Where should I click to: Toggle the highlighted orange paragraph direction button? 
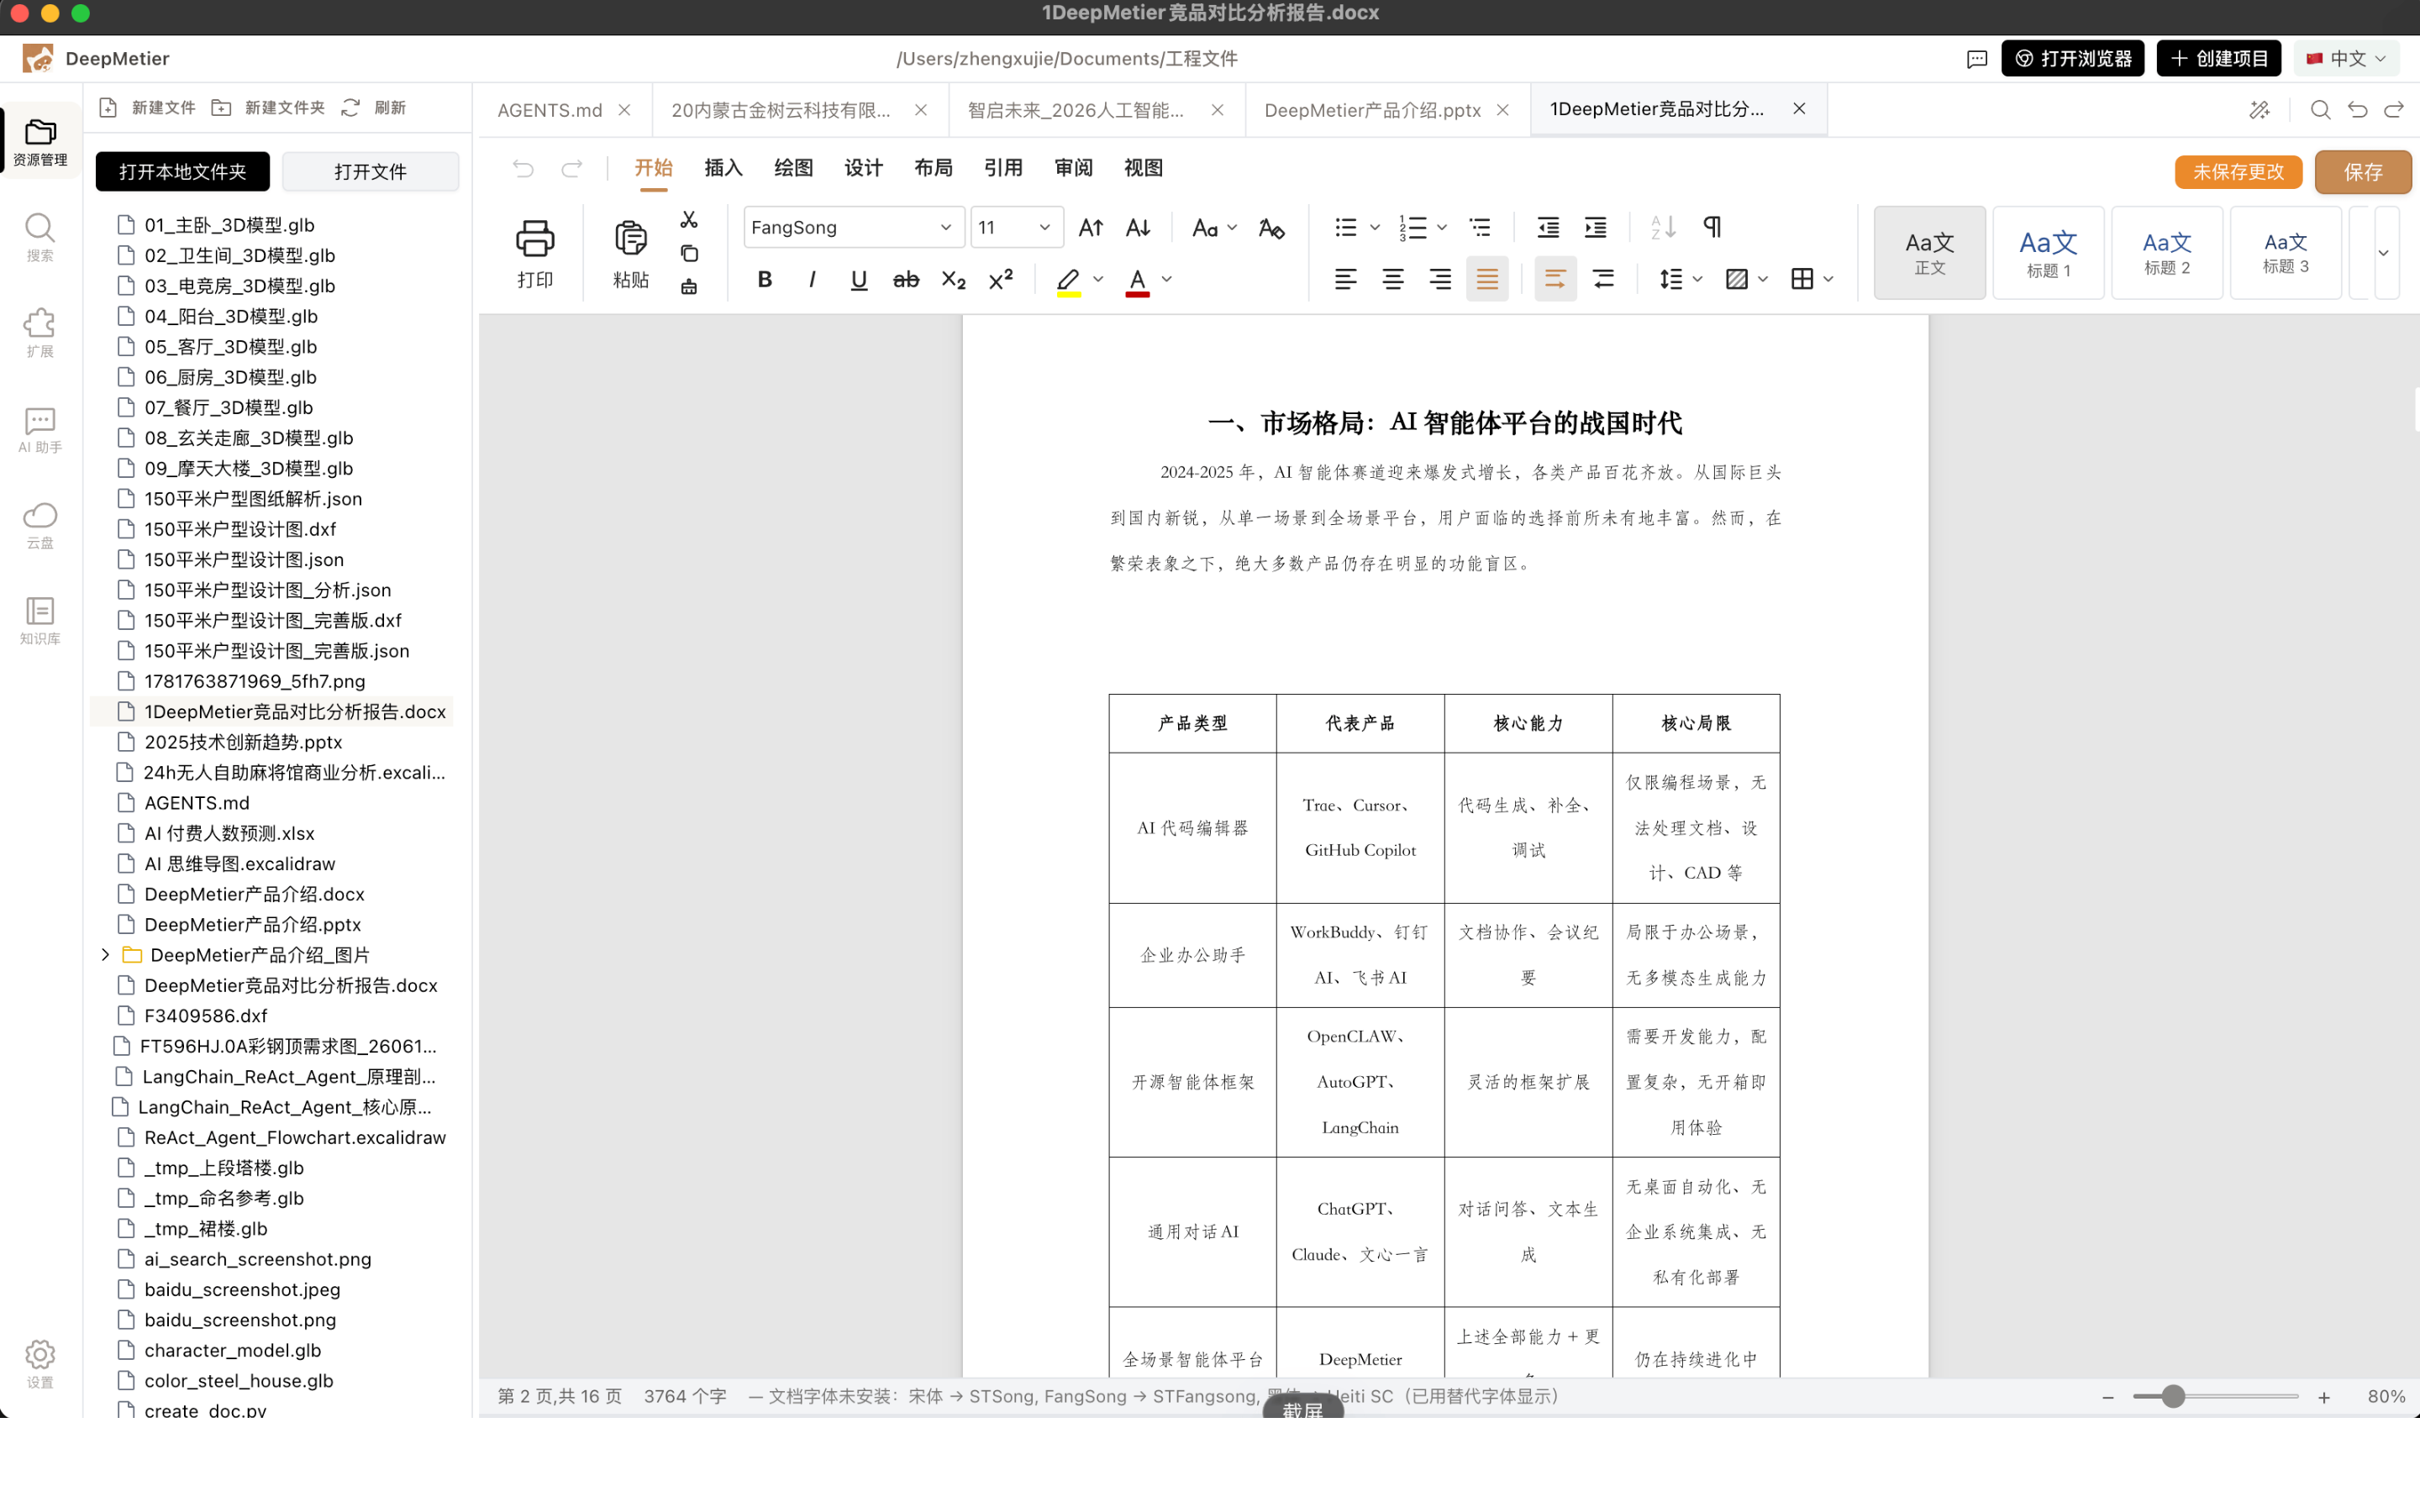click(1555, 280)
